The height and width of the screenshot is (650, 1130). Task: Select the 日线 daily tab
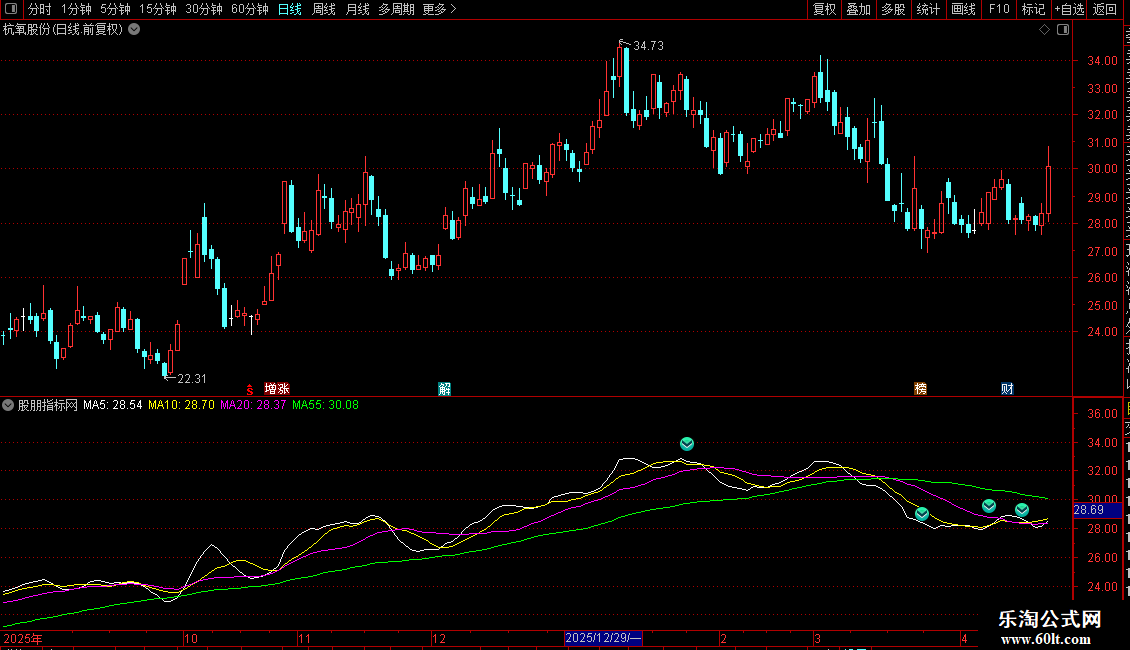coord(290,9)
